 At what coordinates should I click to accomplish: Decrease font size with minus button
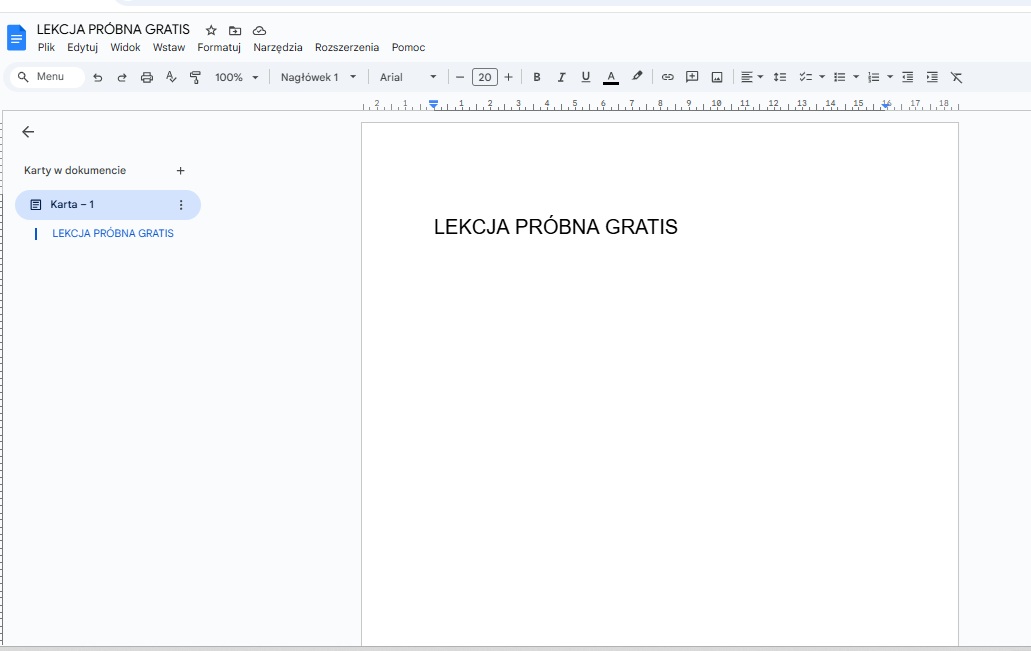point(460,77)
